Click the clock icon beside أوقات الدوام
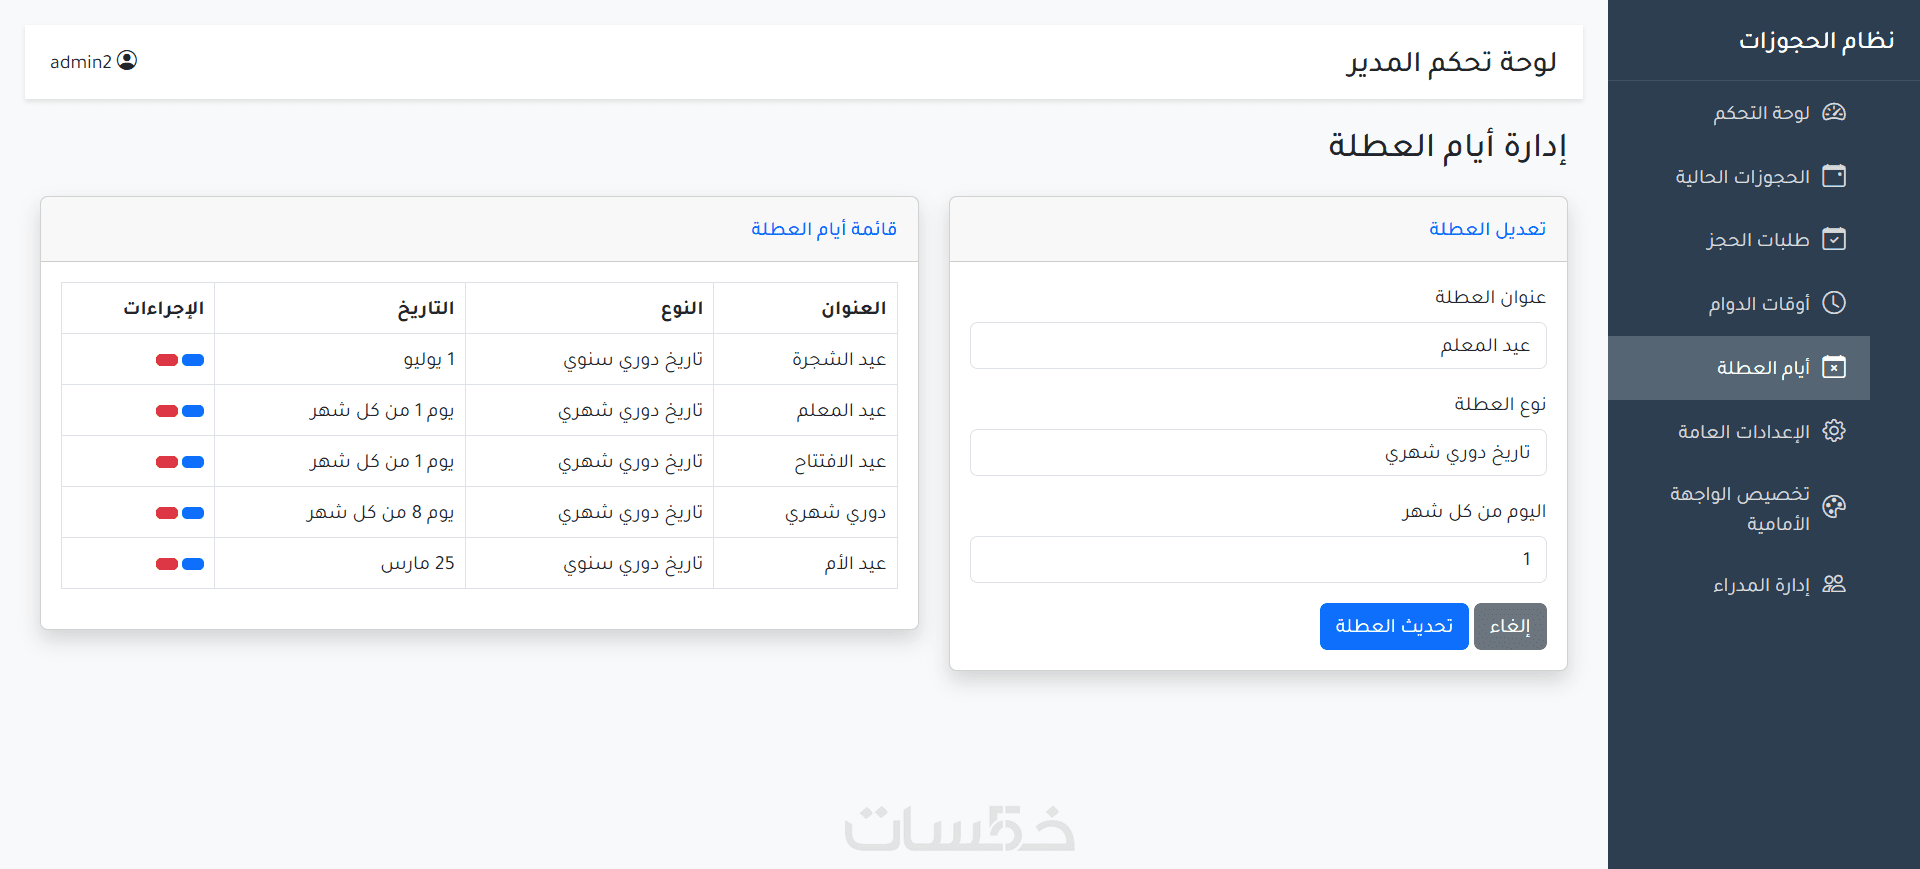This screenshot has width=1920, height=869. tap(1834, 303)
